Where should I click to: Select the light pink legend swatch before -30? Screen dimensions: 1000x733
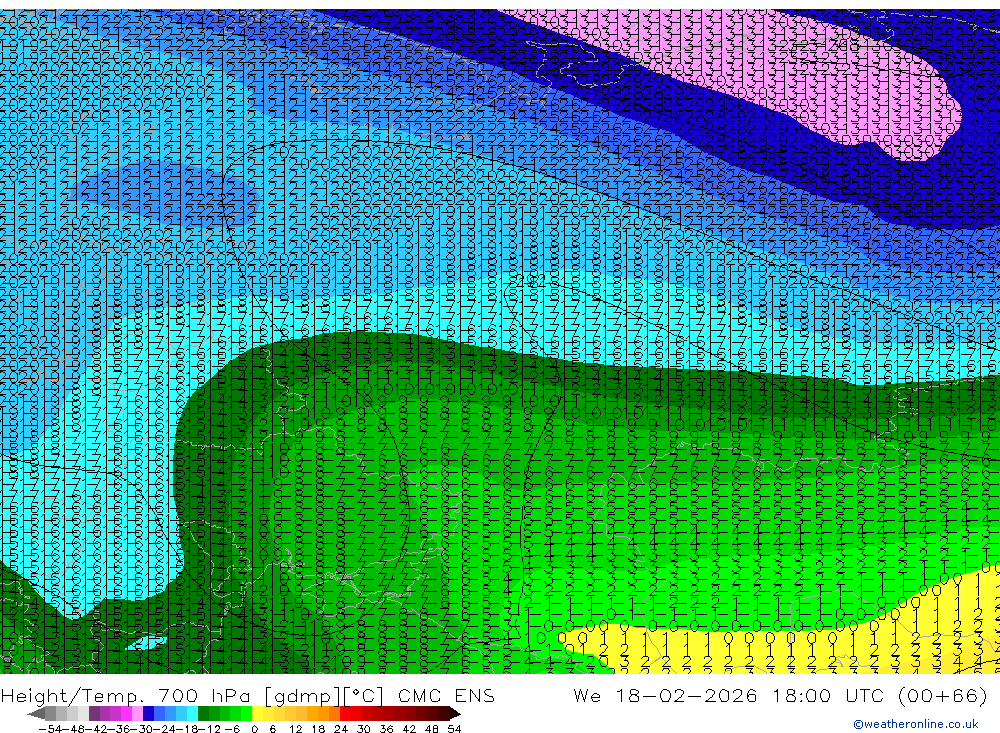137,714
